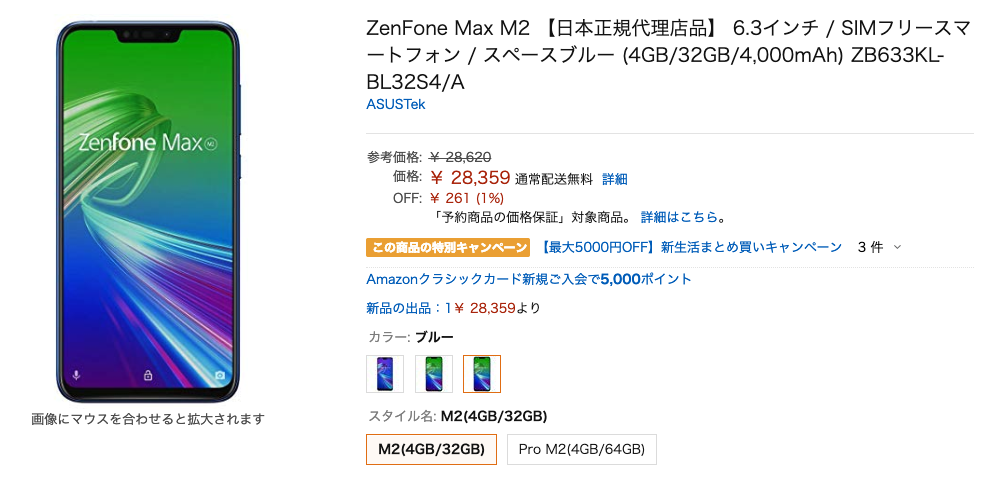Click the この商品の特別キャンペーン orange badge

(x=448, y=247)
